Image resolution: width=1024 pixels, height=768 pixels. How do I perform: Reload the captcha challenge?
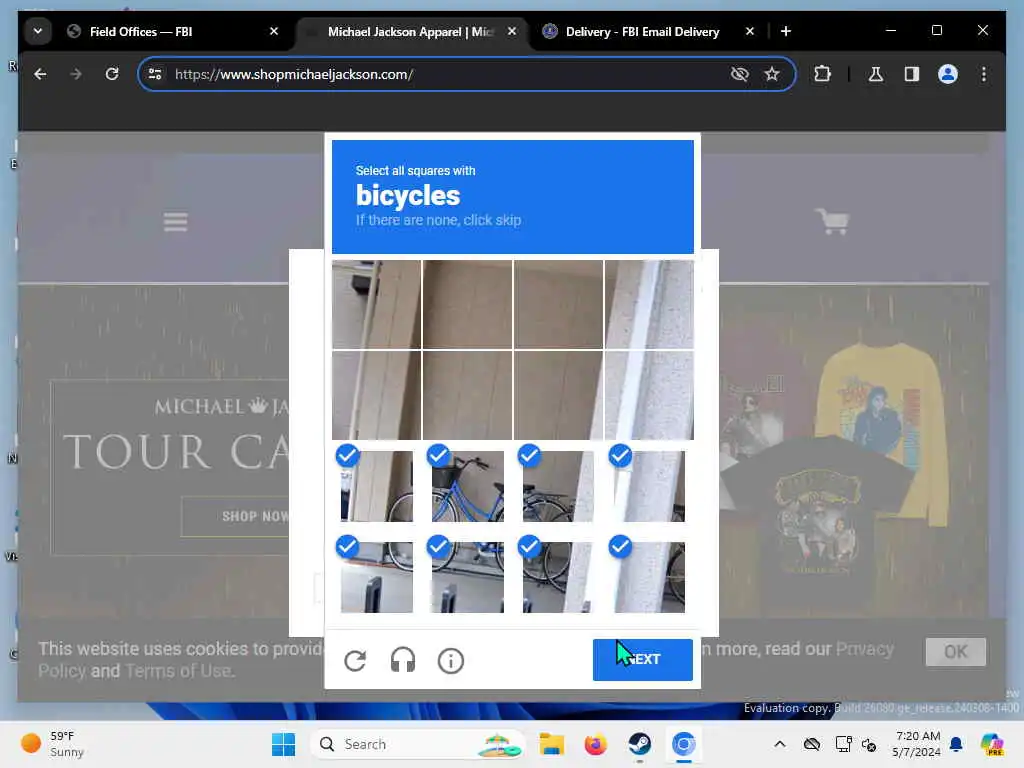coord(355,661)
